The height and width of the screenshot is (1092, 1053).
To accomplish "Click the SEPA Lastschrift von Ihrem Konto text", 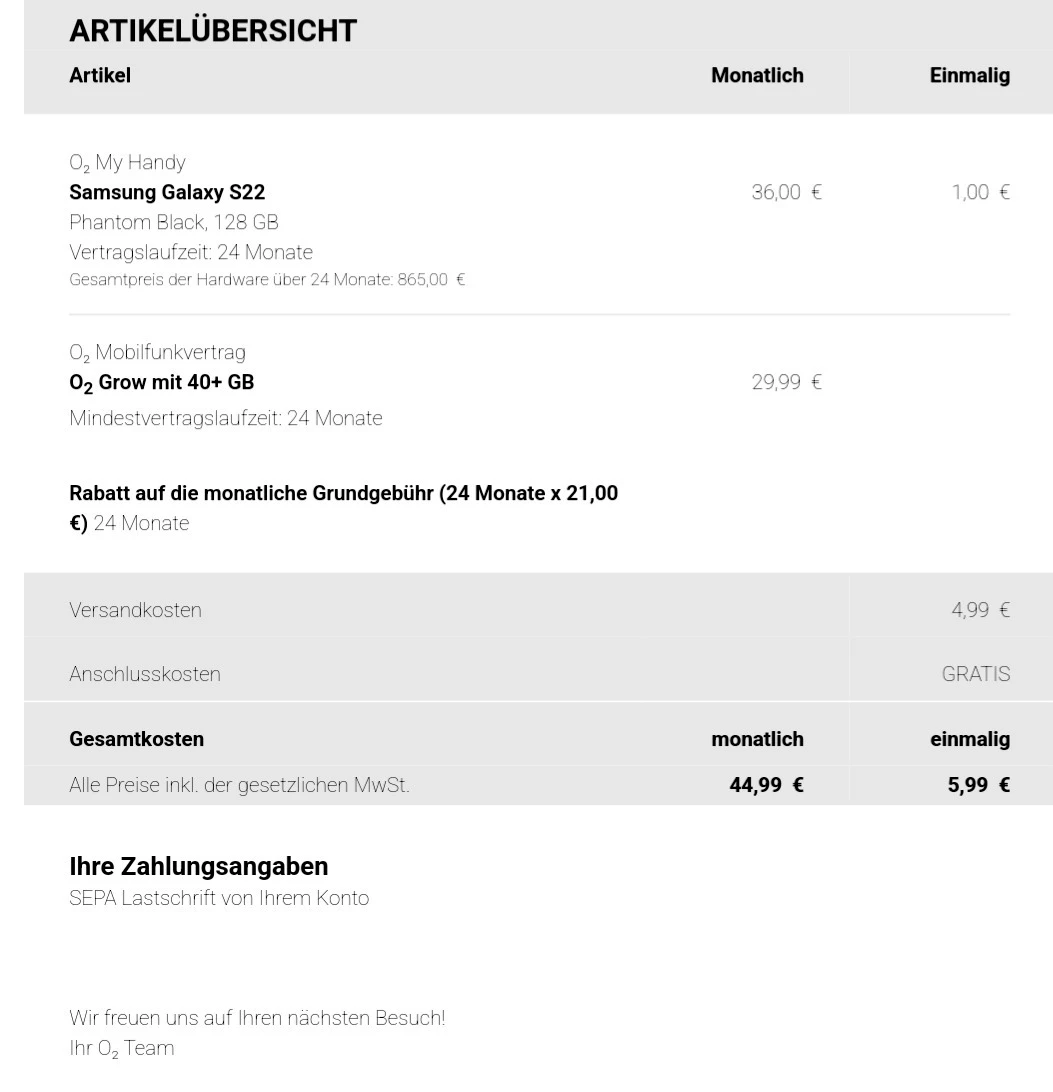I will [x=219, y=898].
